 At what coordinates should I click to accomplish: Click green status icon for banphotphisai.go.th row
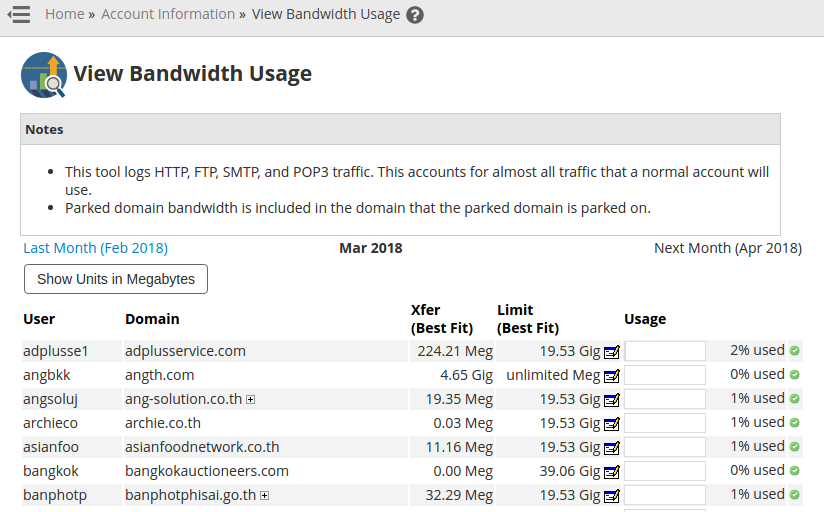click(795, 495)
